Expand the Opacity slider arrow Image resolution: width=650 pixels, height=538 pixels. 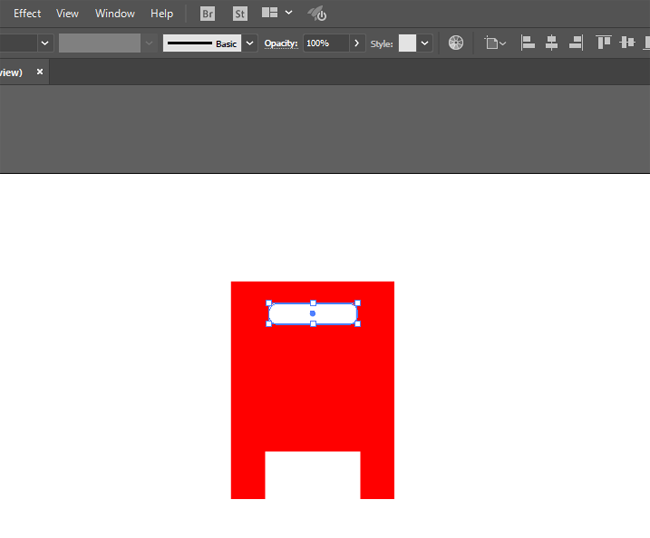357,43
